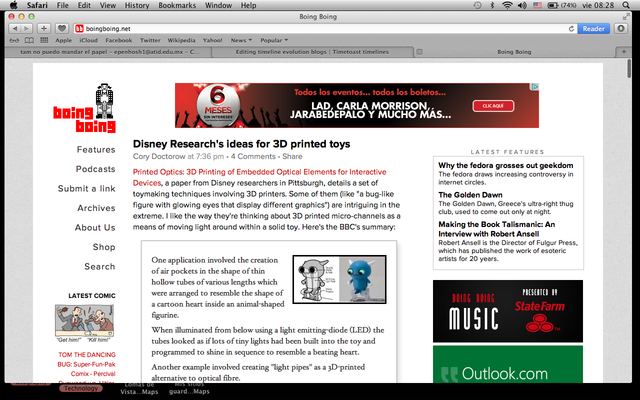
Task: Open the Robert Ansell interview feature
Action: pyautogui.click(x=497, y=229)
